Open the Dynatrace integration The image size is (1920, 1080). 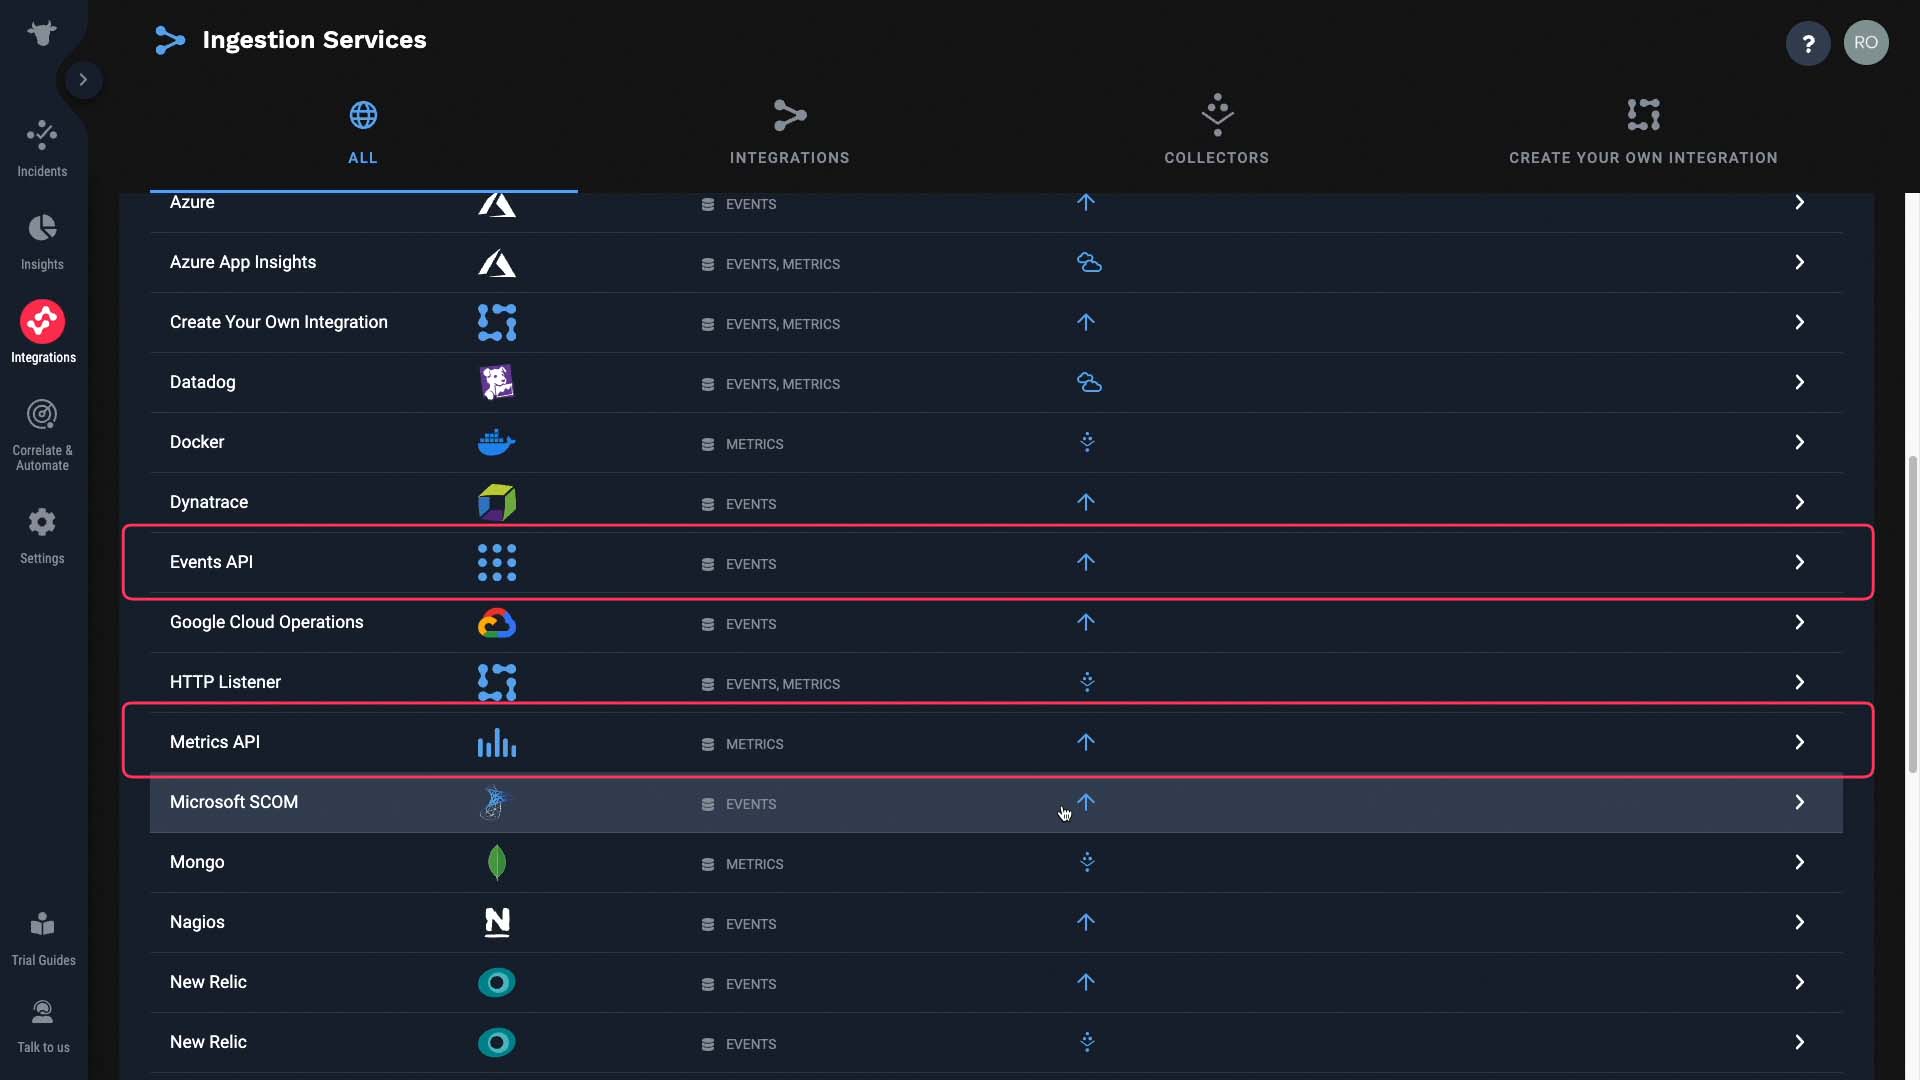(x=996, y=502)
